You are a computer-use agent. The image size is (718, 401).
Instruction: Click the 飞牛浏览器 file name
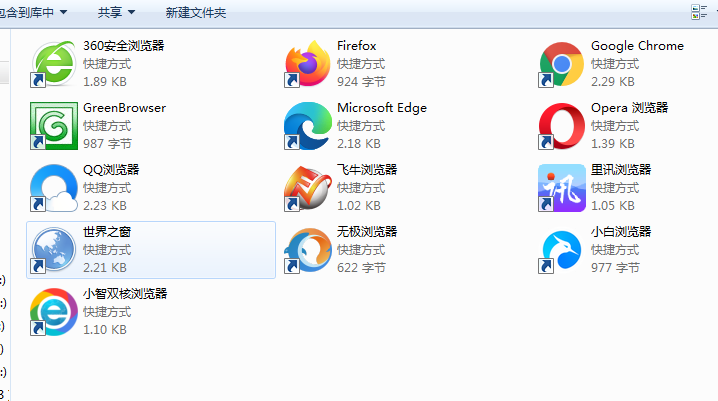click(367, 170)
